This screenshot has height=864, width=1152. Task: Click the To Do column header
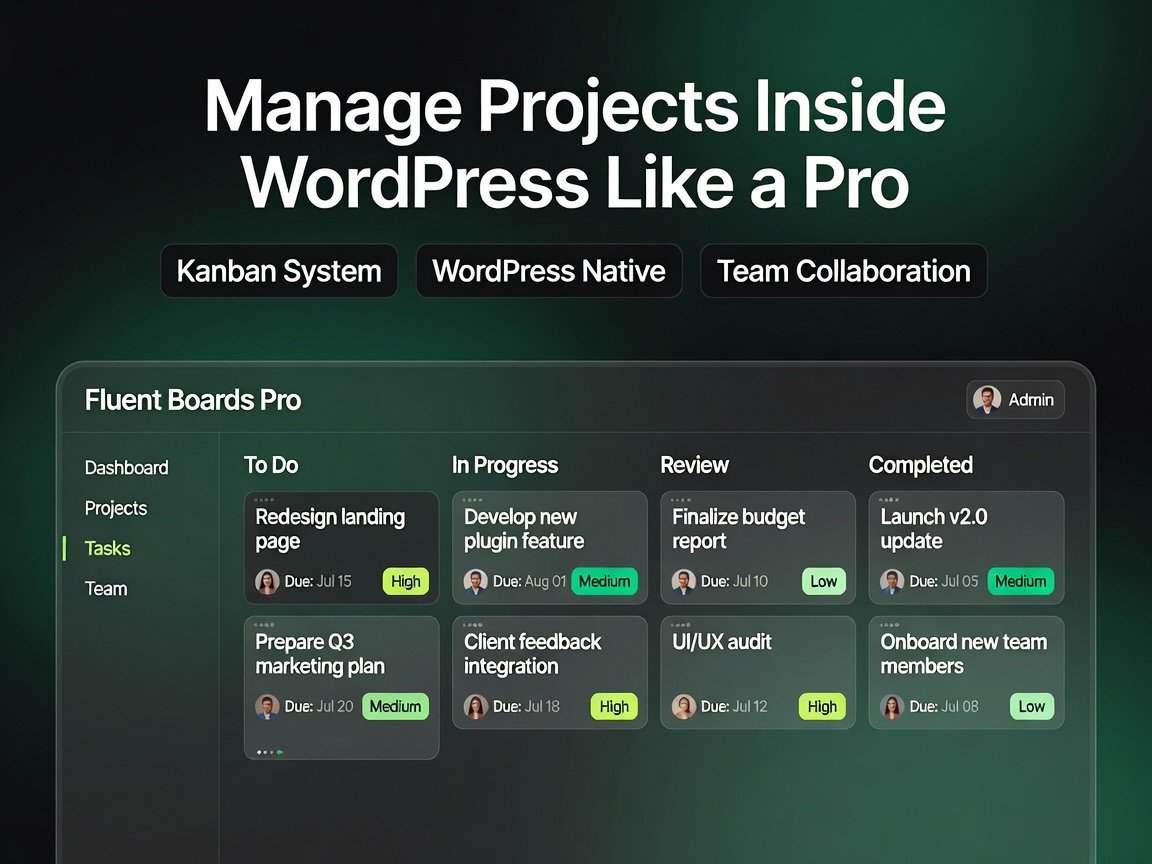click(x=271, y=464)
